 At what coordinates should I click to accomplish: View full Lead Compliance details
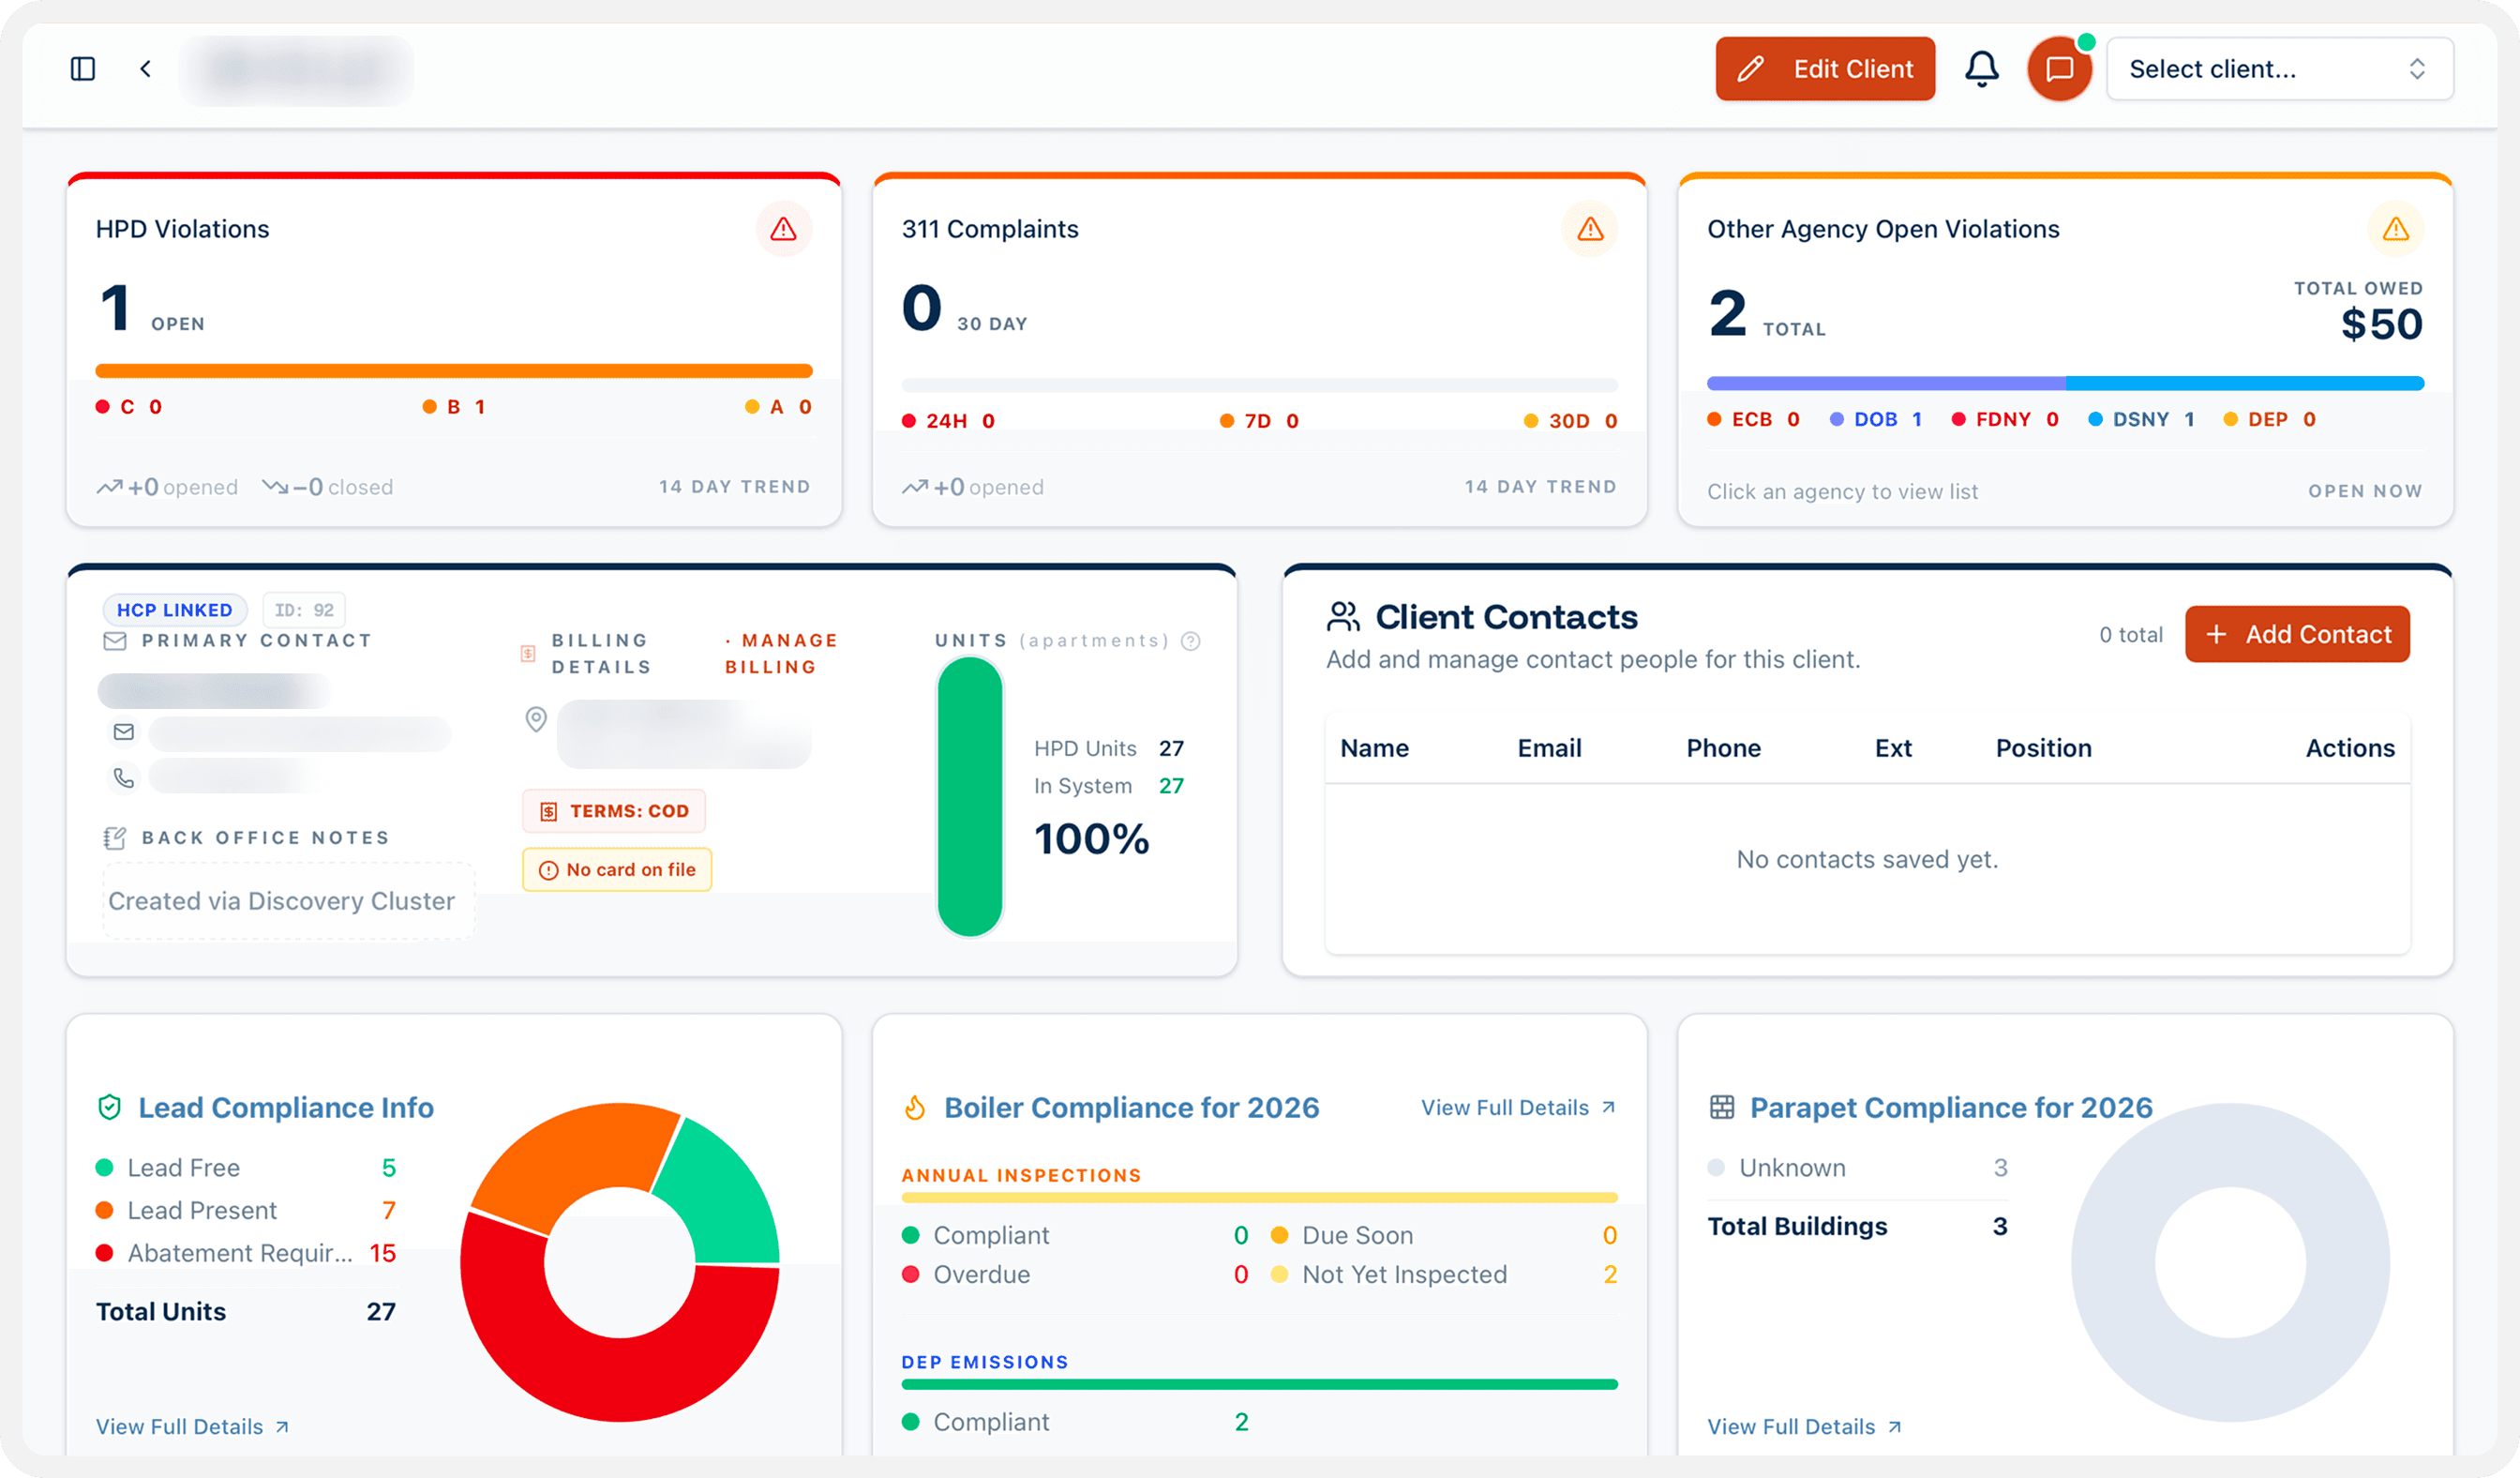click(192, 1427)
